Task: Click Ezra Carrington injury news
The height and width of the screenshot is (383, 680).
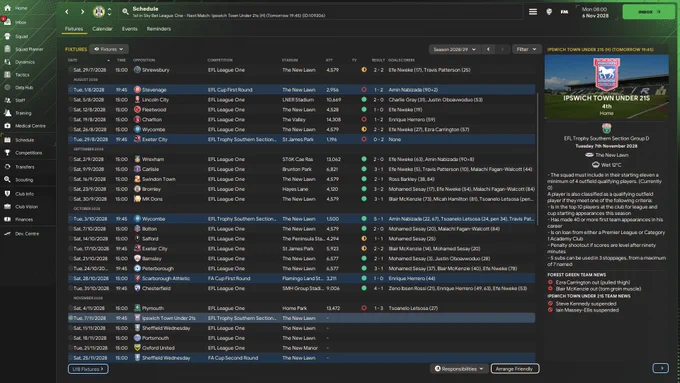Action: (593, 282)
